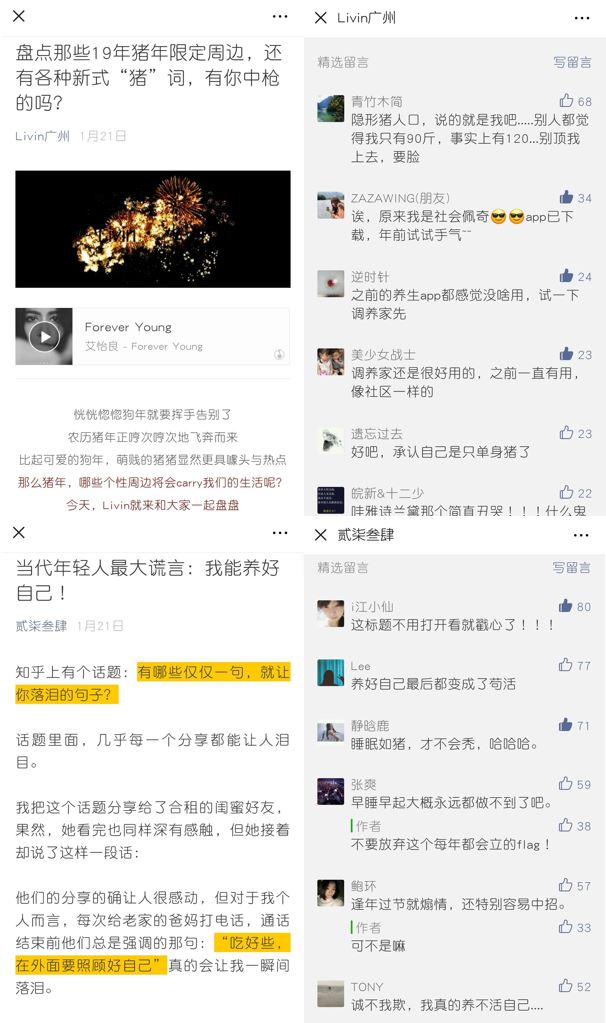
Task: Open more options on Livin广州 comments panel
Action: pos(582,18)
